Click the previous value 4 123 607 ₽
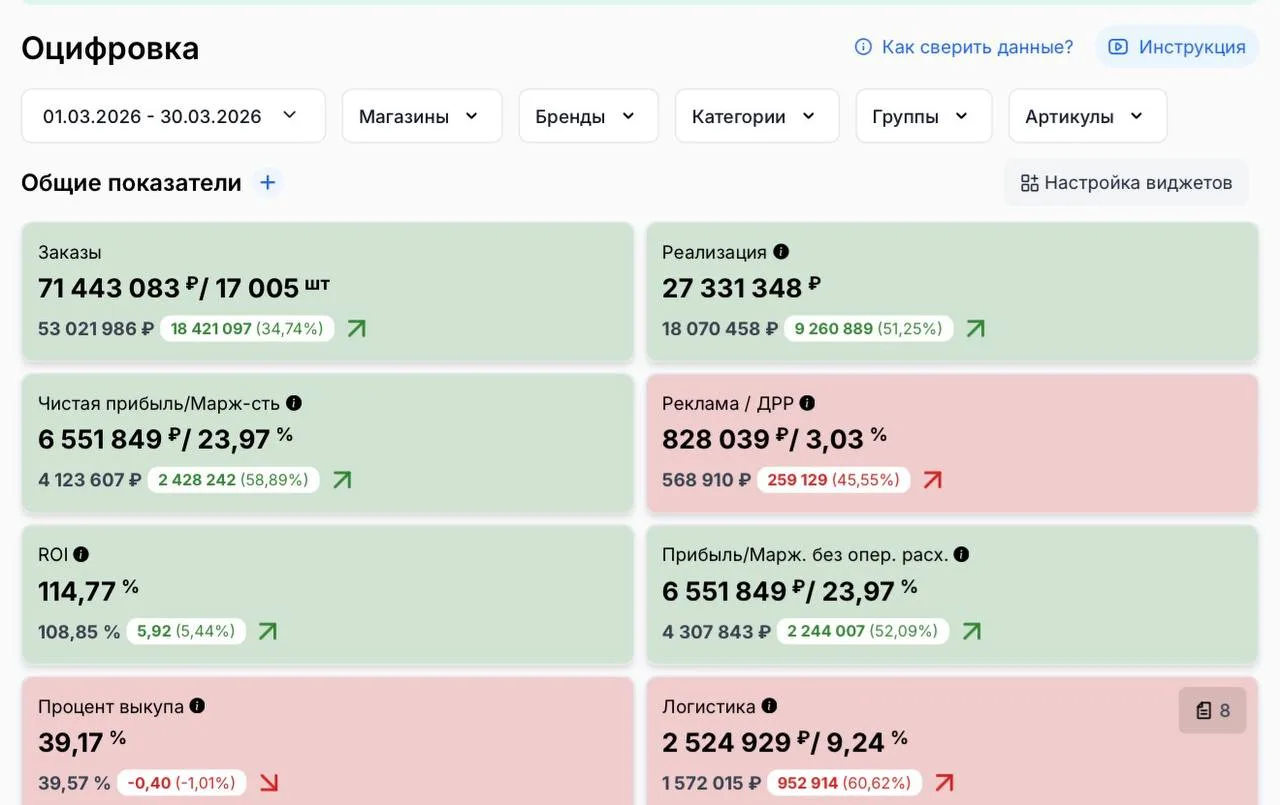 (89, 480)
